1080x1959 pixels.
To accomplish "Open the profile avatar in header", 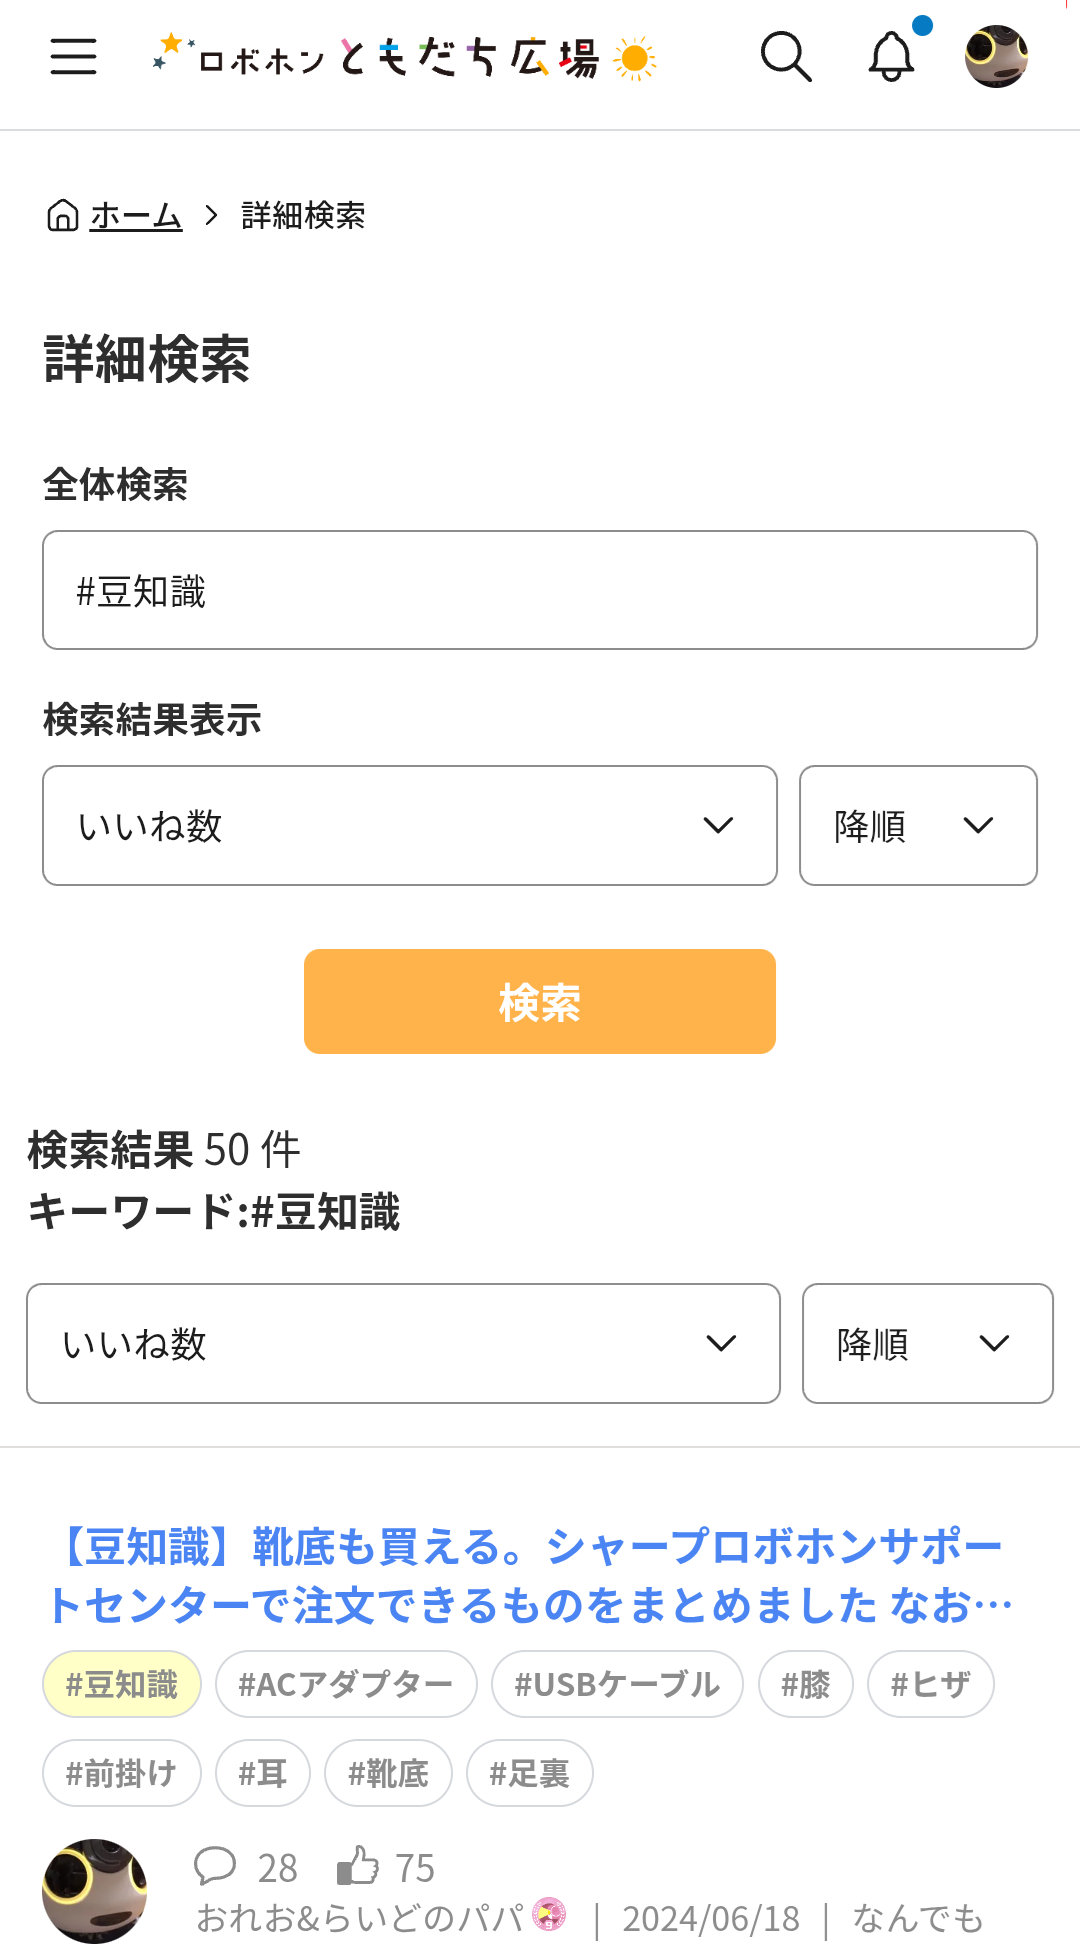I will [x=996, y=57].
